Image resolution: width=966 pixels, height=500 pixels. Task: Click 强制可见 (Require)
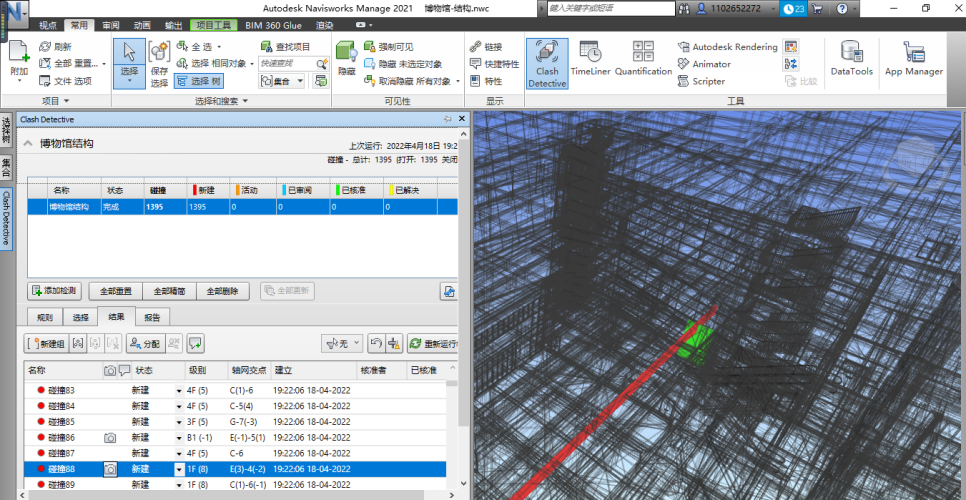[388, 47]
